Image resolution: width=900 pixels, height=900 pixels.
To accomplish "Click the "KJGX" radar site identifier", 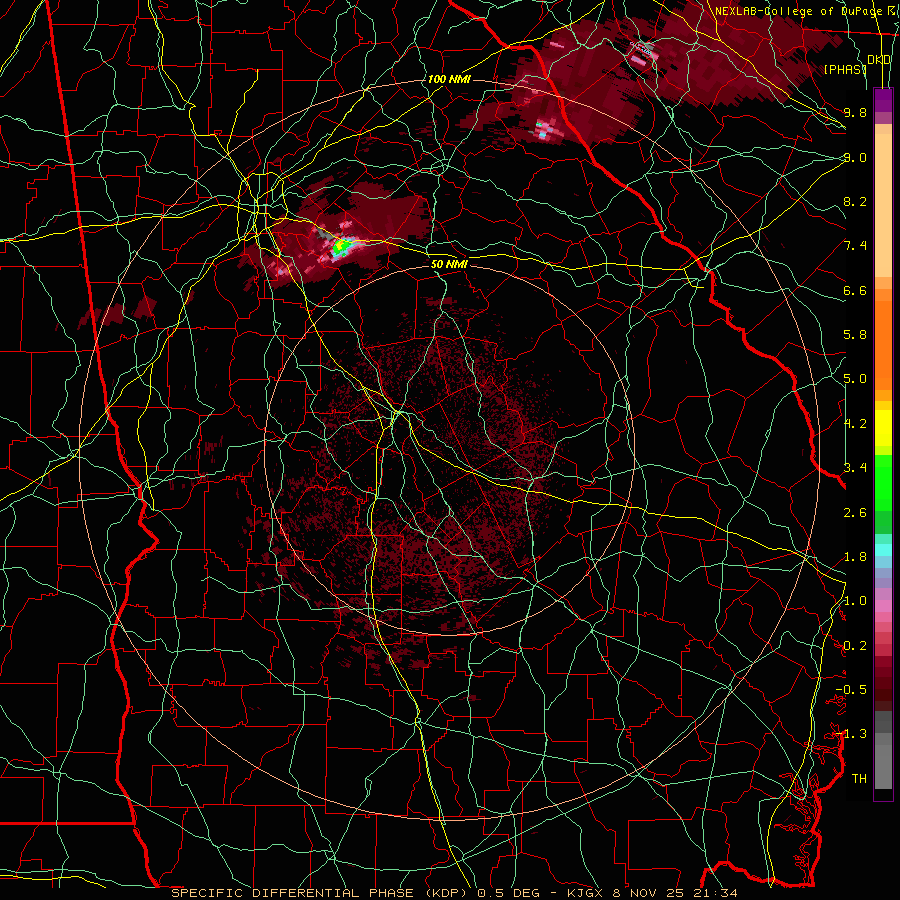I will coord(583,893).
